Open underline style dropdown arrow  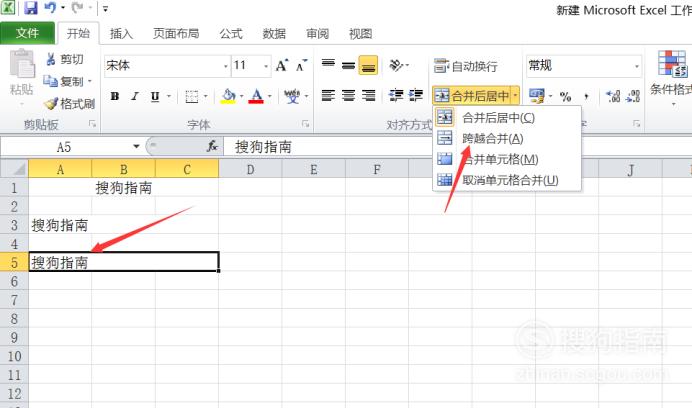pos(169,96)
